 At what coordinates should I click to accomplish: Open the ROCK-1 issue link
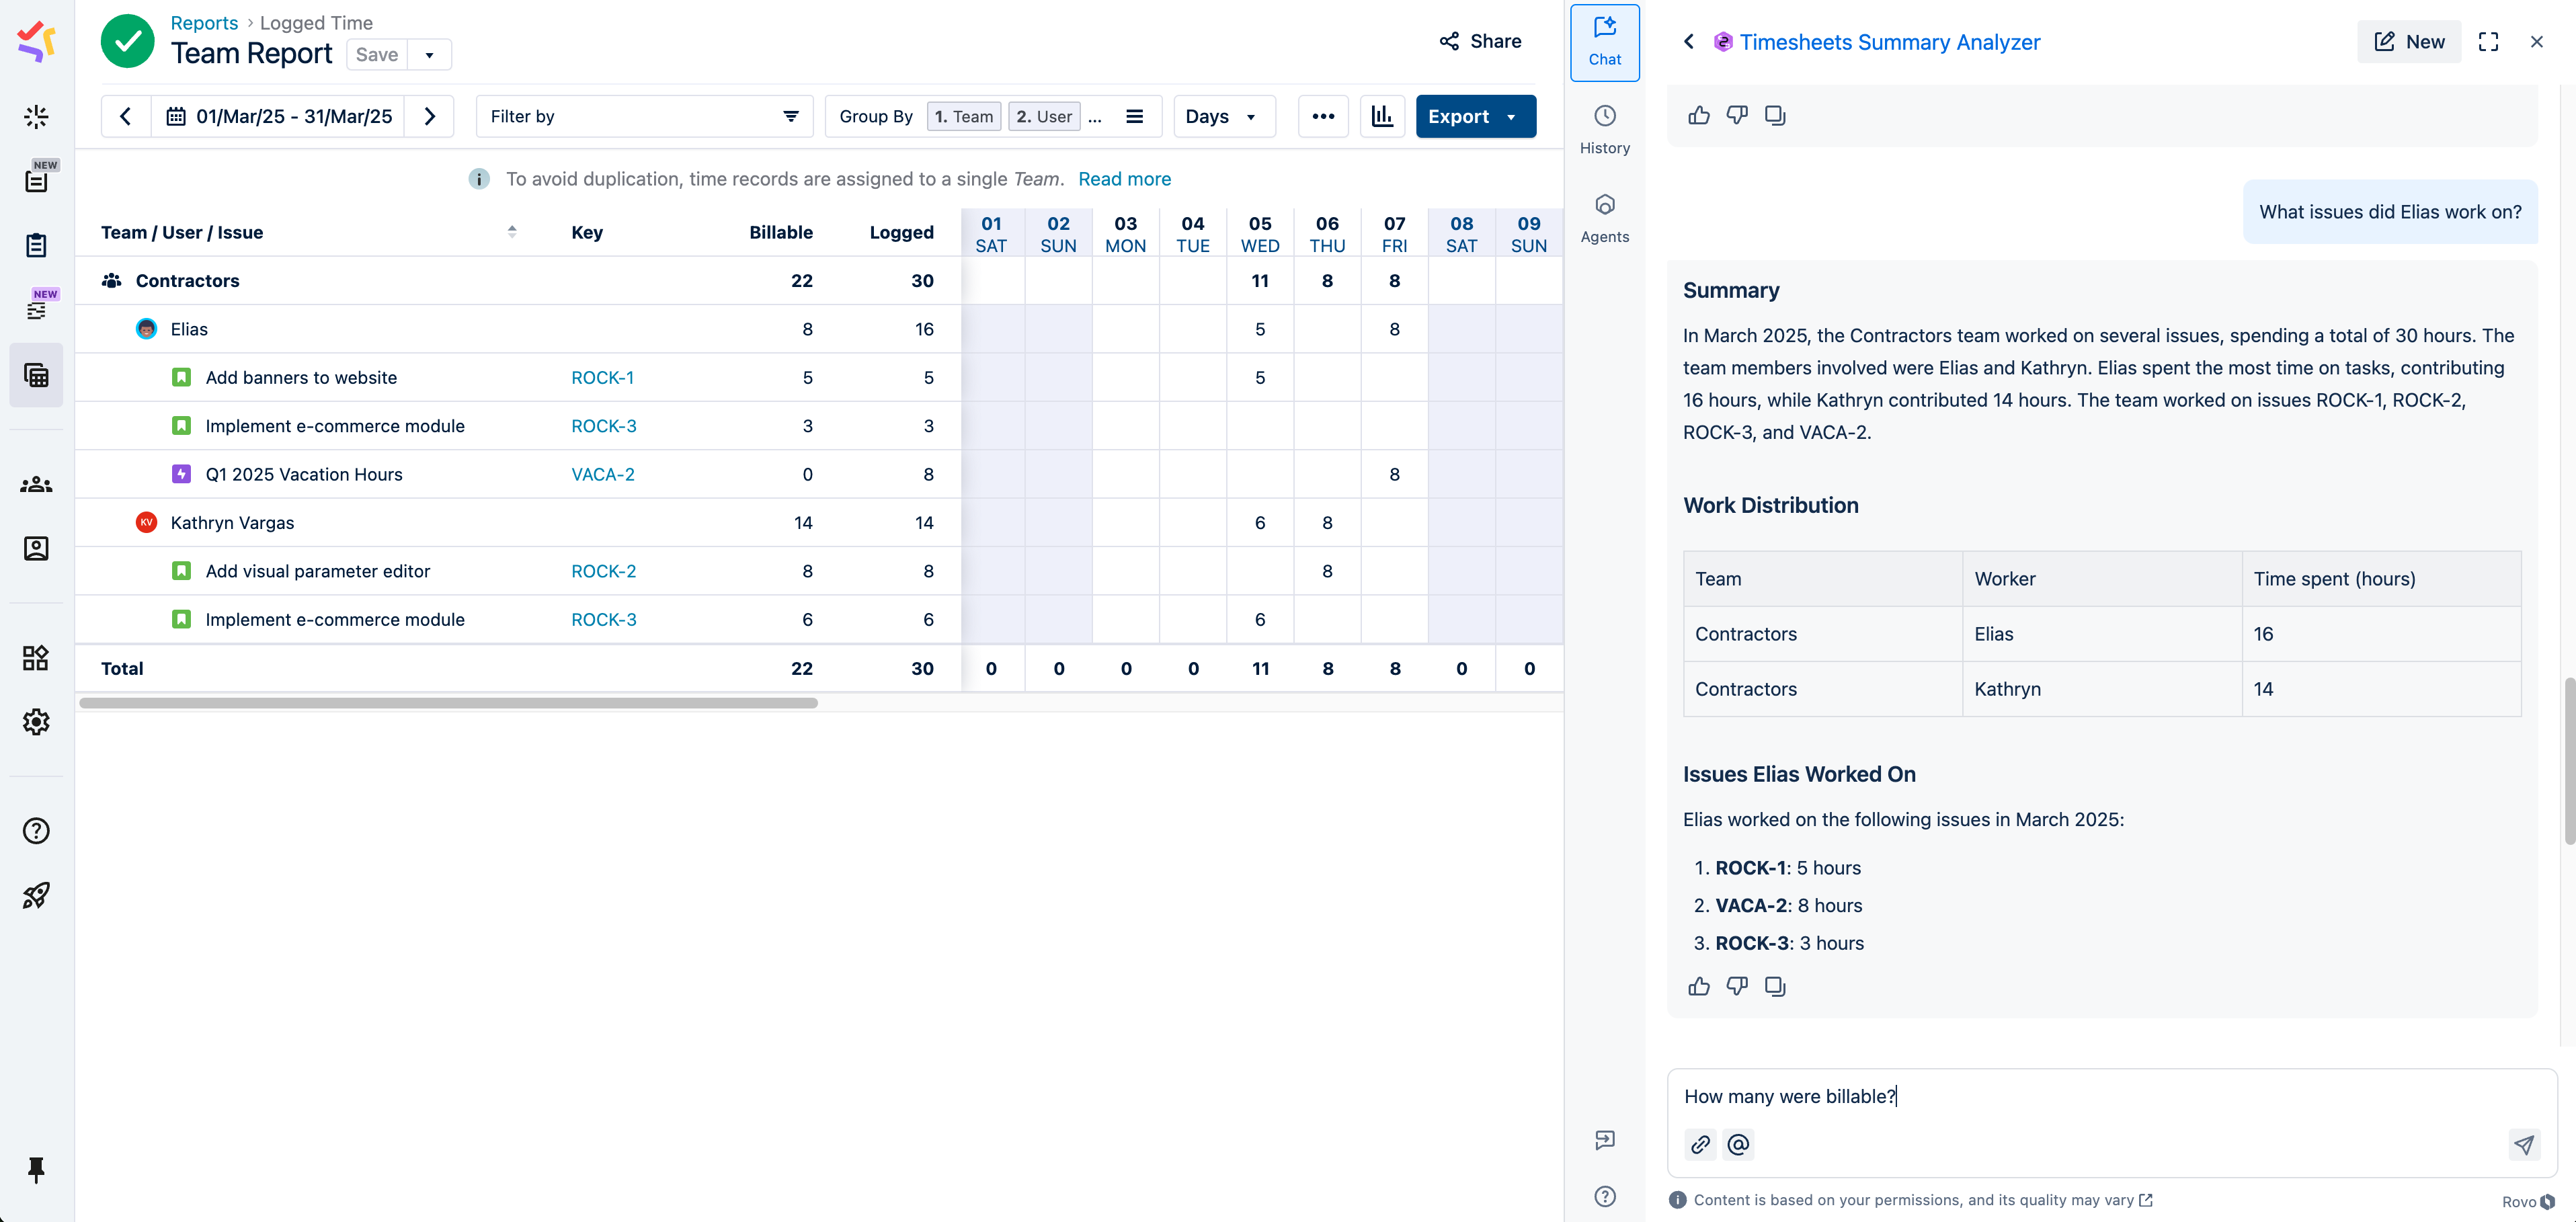(602, 377)
